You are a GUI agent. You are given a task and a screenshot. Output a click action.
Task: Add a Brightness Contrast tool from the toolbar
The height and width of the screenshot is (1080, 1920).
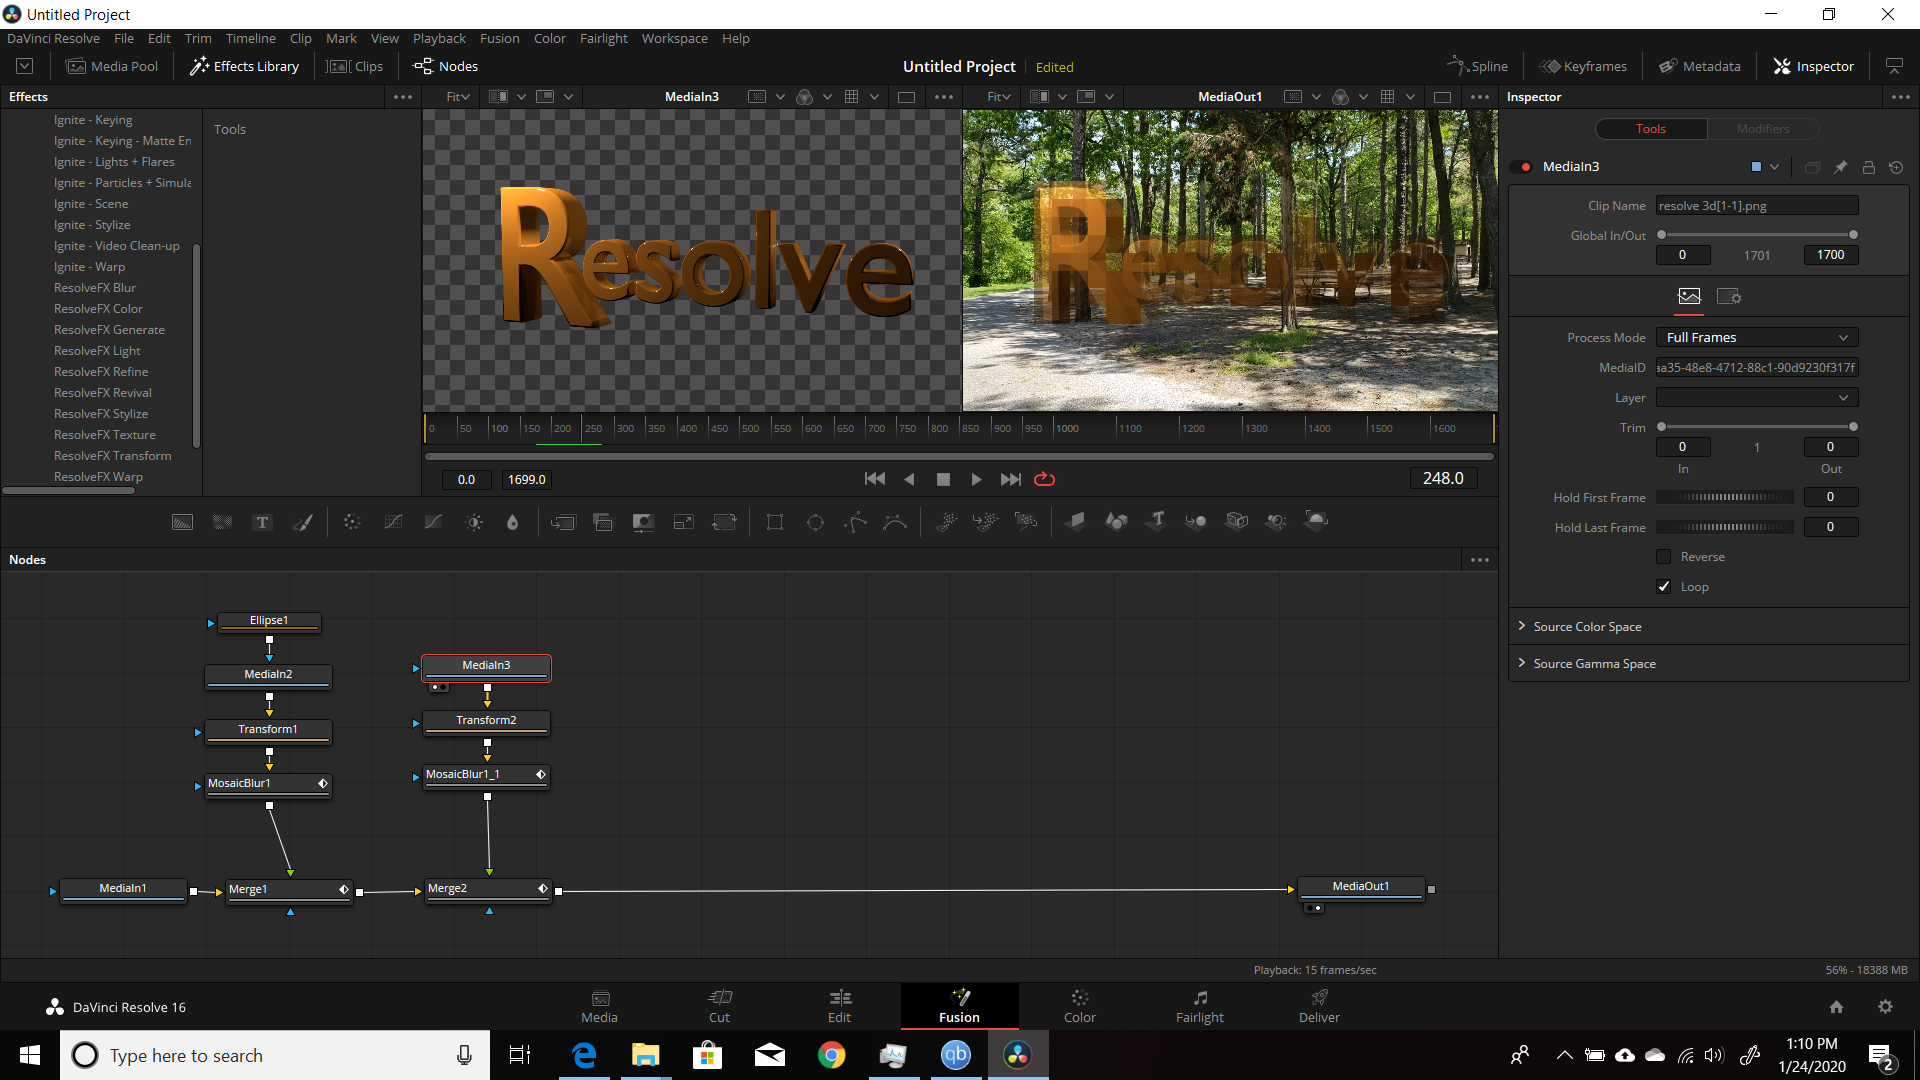pyautogui.click(x=474, y=522)
